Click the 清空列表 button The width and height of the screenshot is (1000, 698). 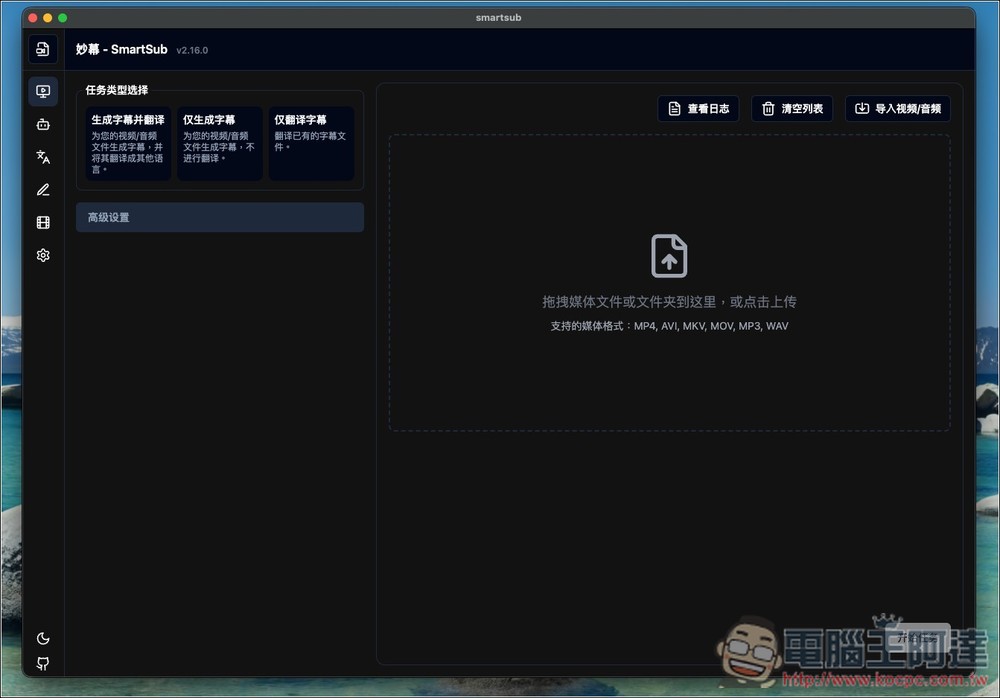(x=792, y=108)
